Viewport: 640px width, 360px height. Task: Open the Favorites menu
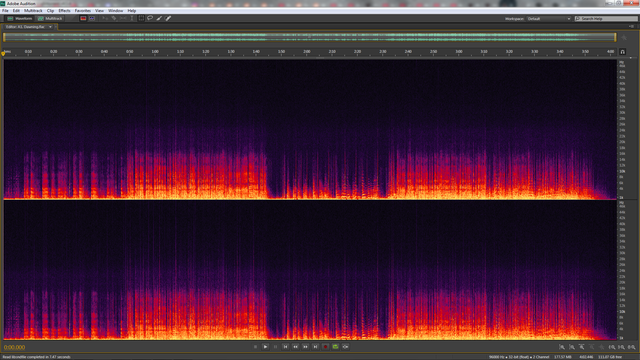coord(83,11)
